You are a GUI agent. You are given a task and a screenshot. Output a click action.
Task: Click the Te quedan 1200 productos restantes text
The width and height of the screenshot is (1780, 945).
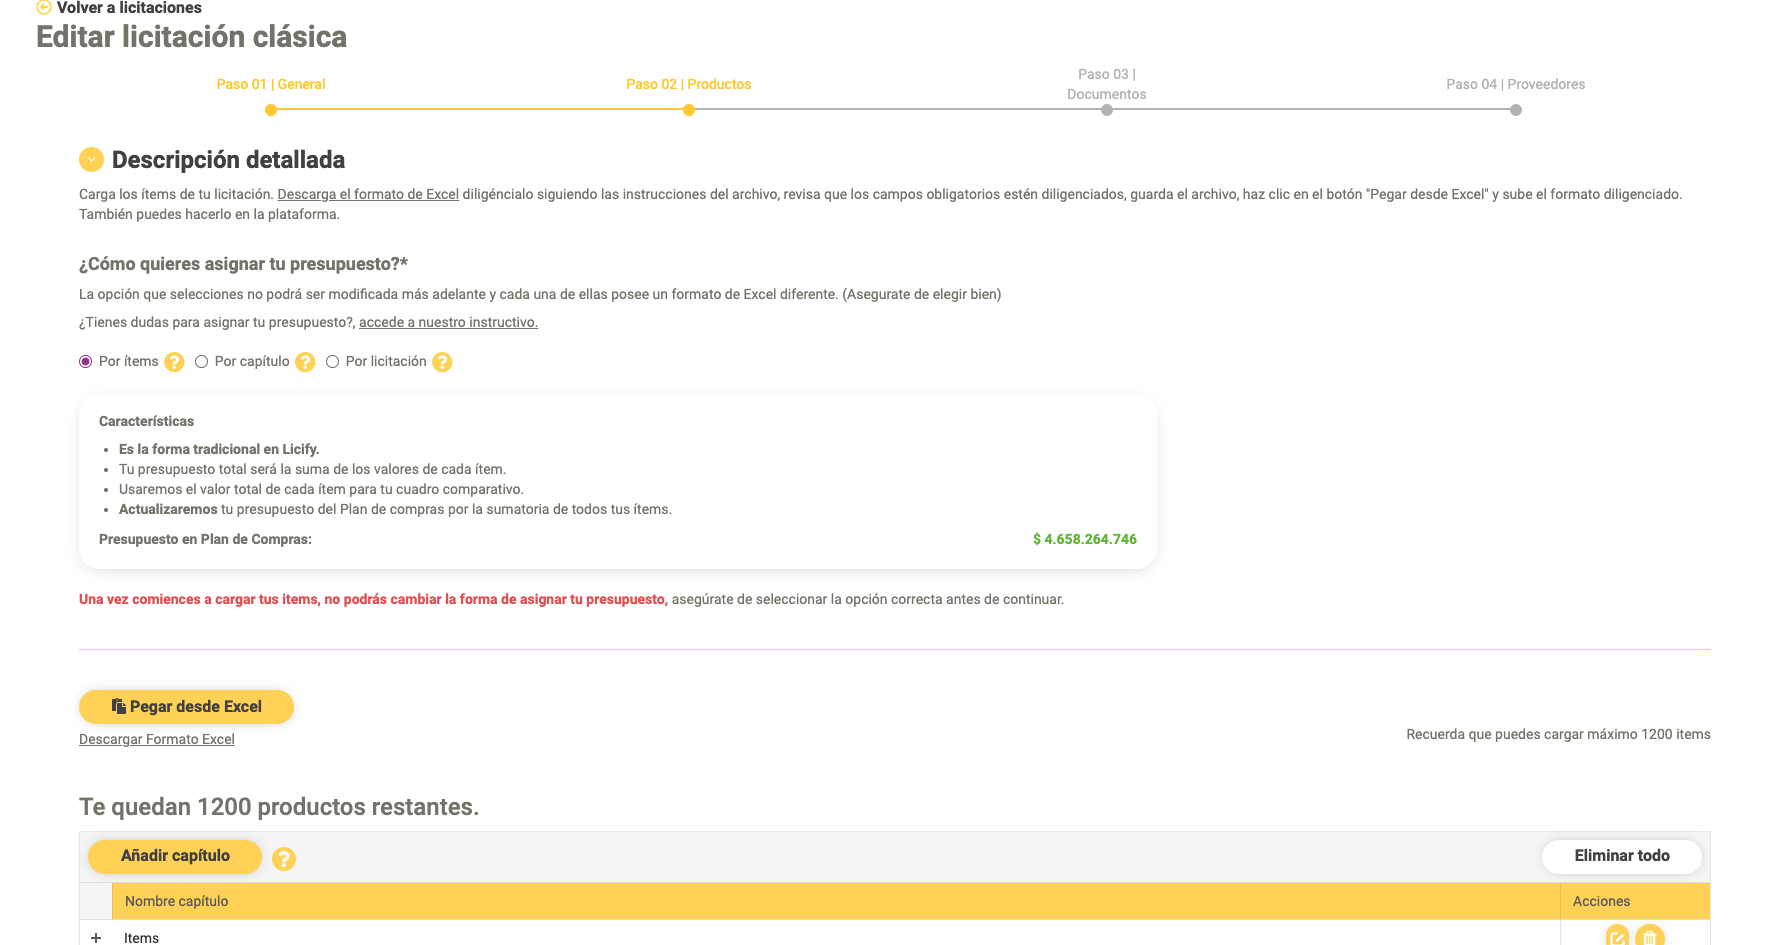coord(279,807)
